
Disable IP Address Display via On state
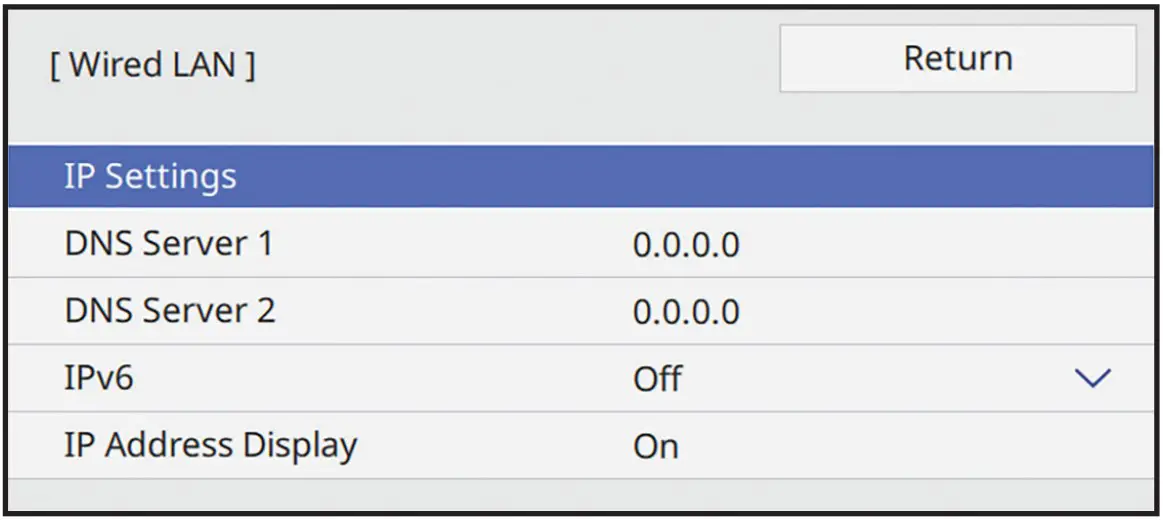click(656, 446)
